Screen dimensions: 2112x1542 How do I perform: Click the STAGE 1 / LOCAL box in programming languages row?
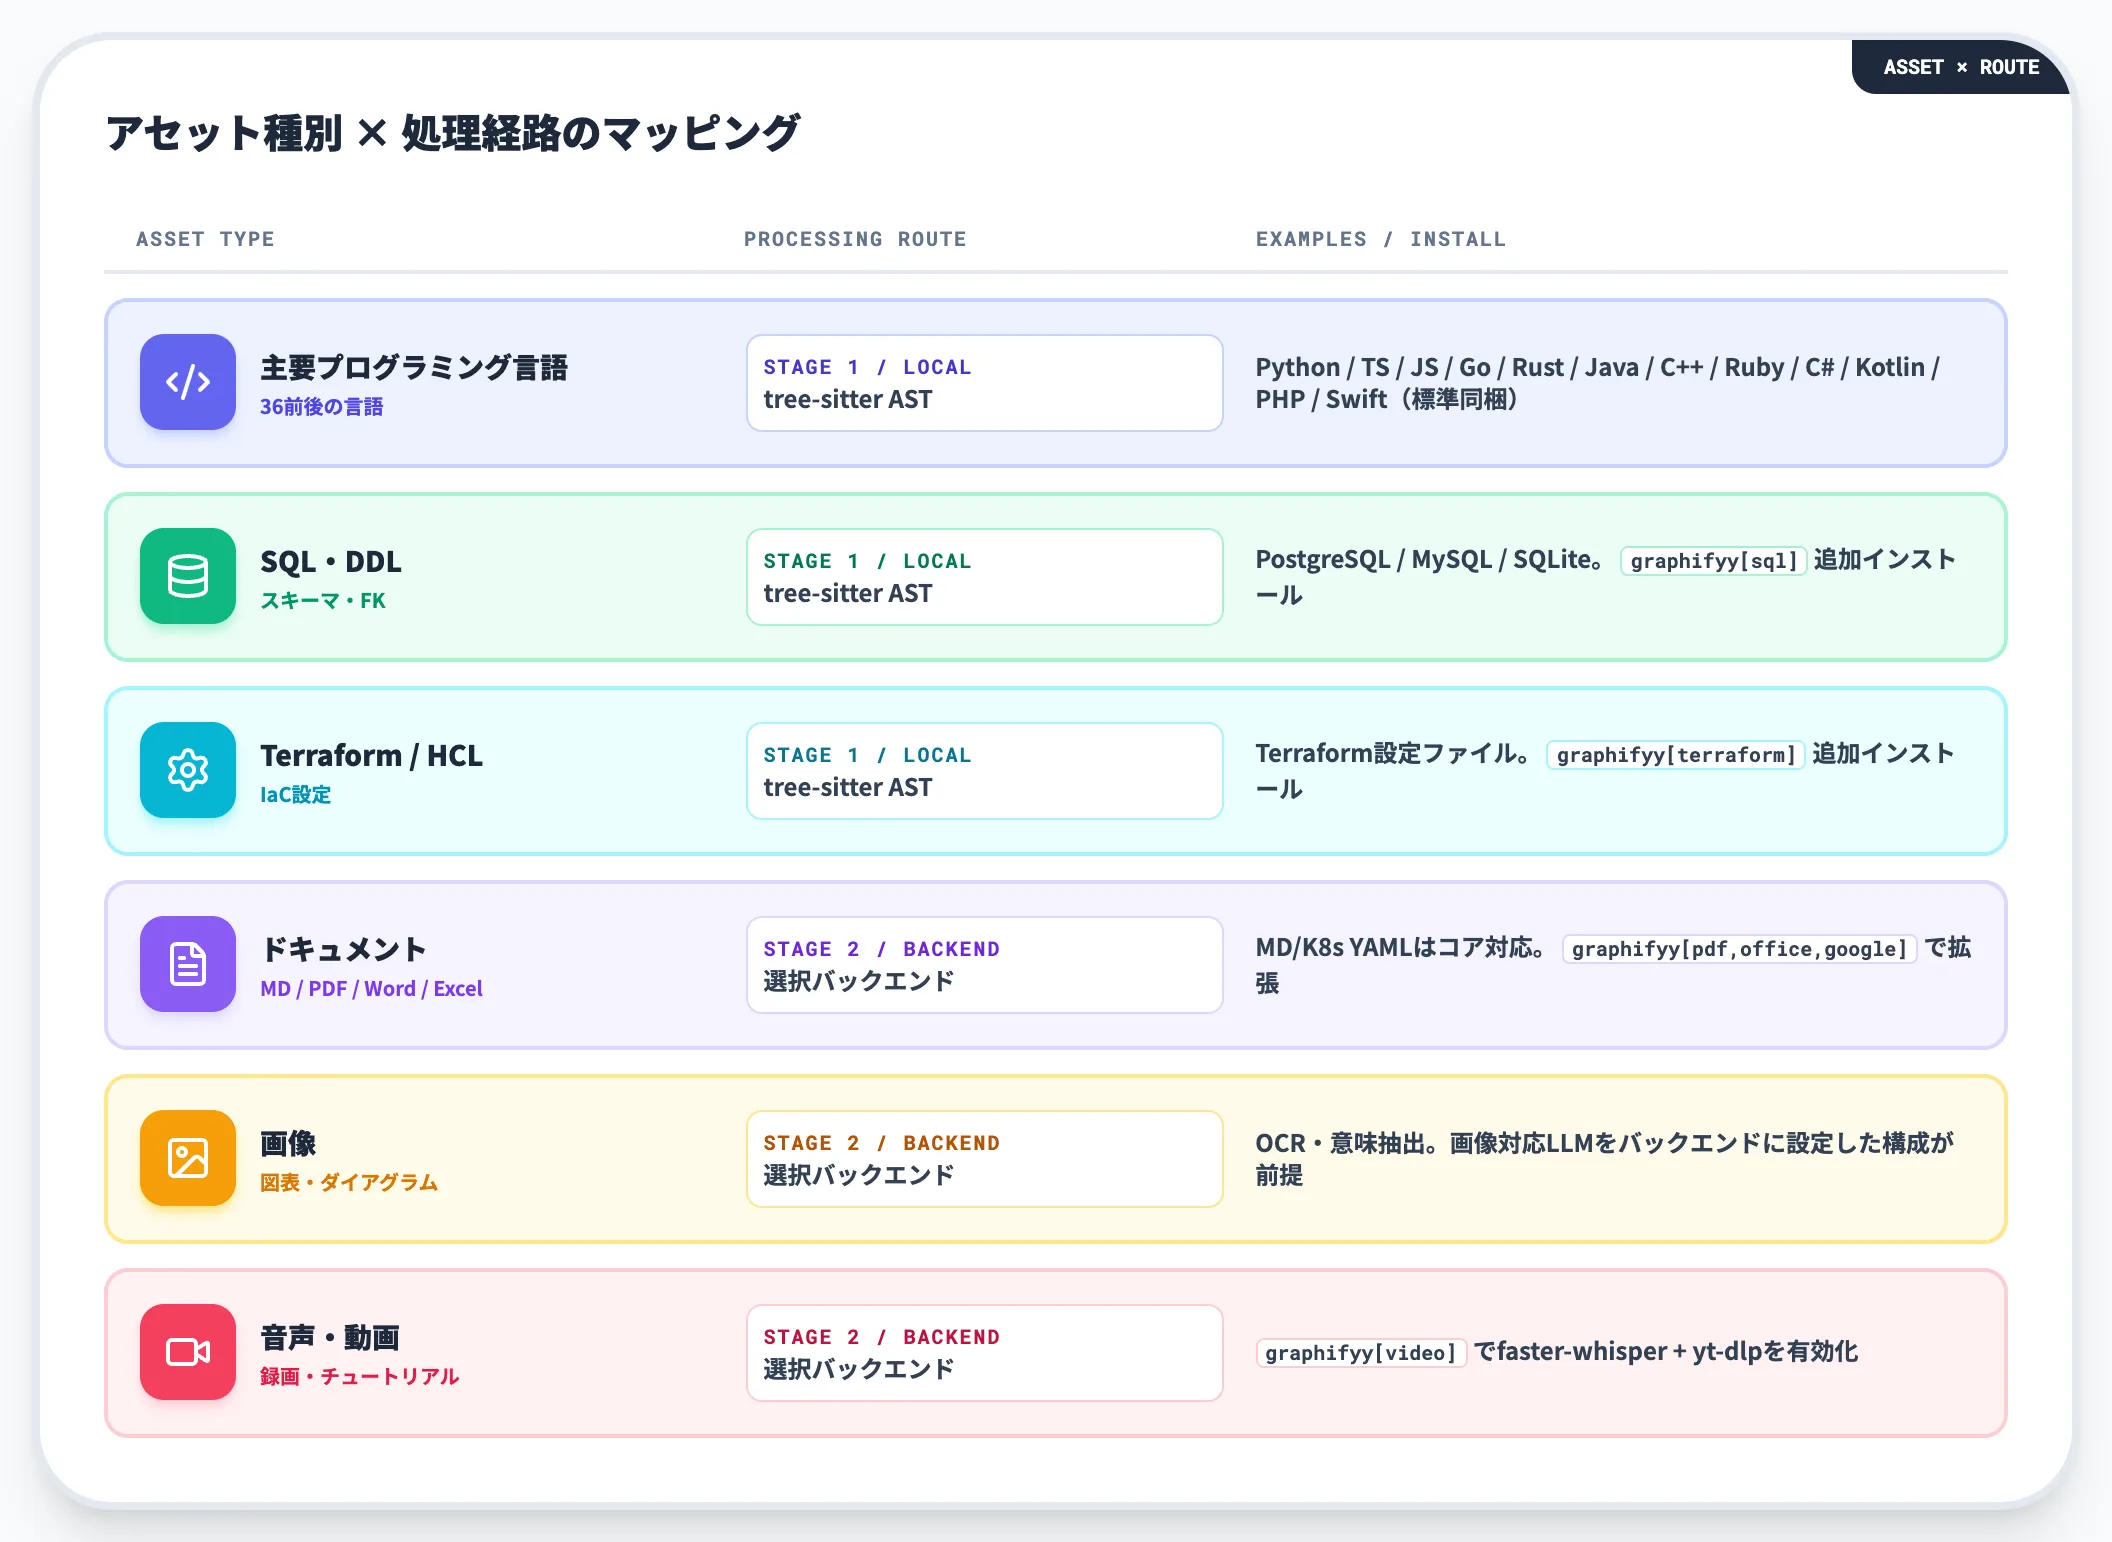(x=984, y=383)
